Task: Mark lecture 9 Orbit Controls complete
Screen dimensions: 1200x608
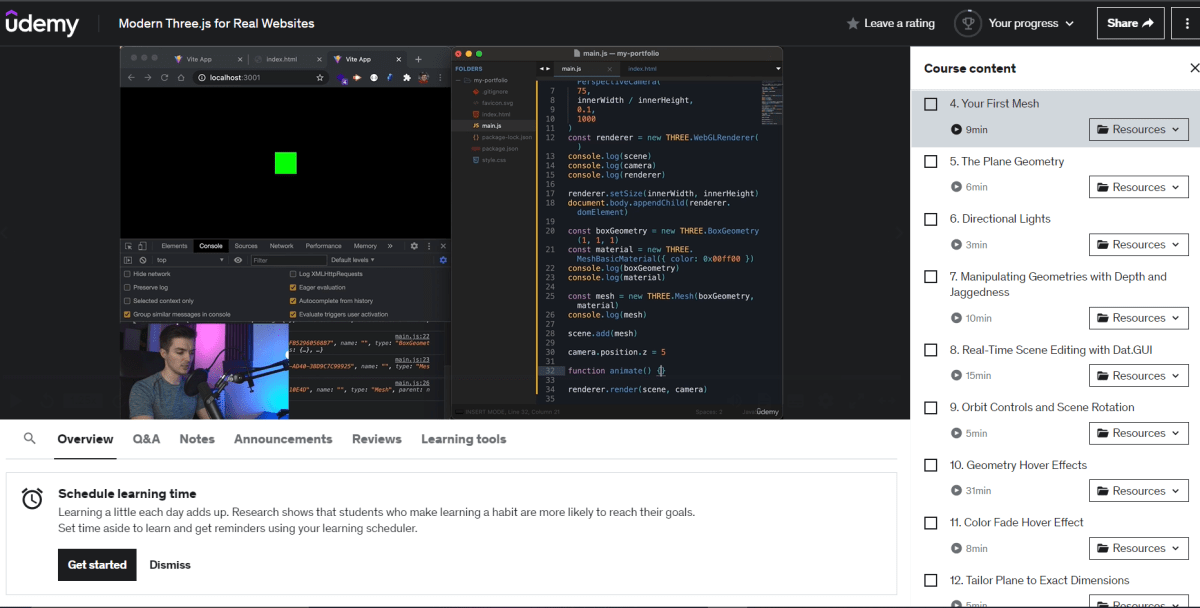Action: pos(931,408)
